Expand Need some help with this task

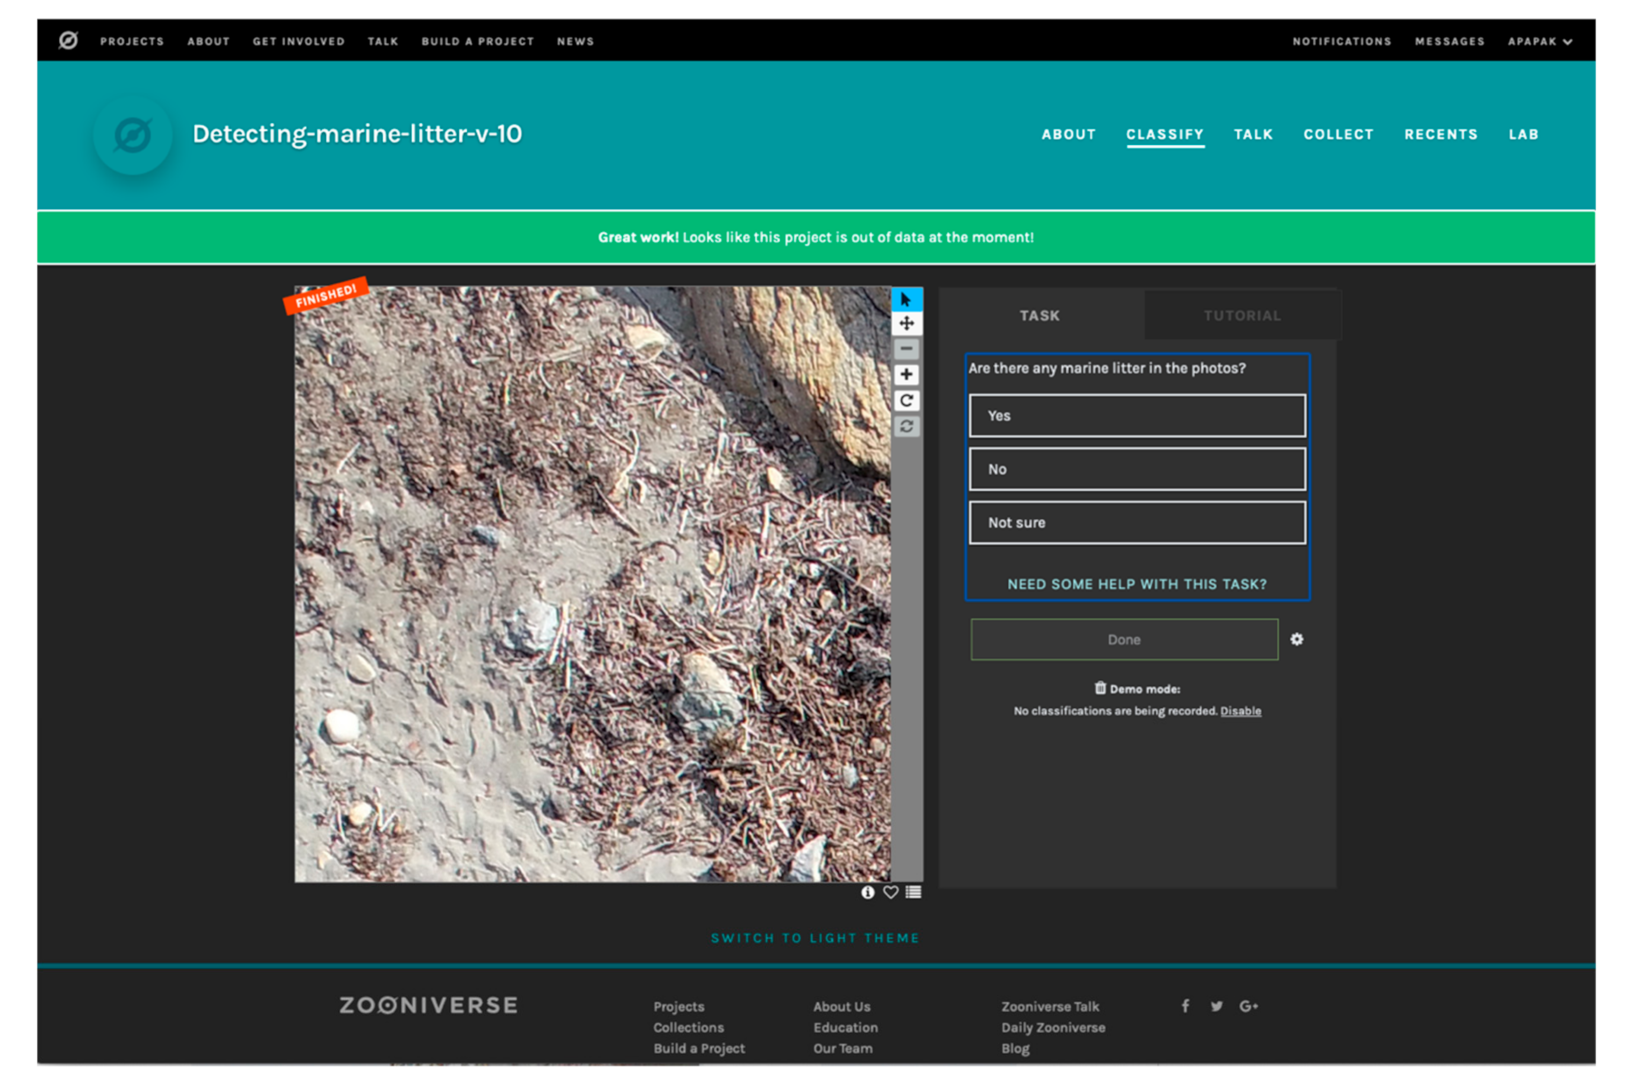1137,584
